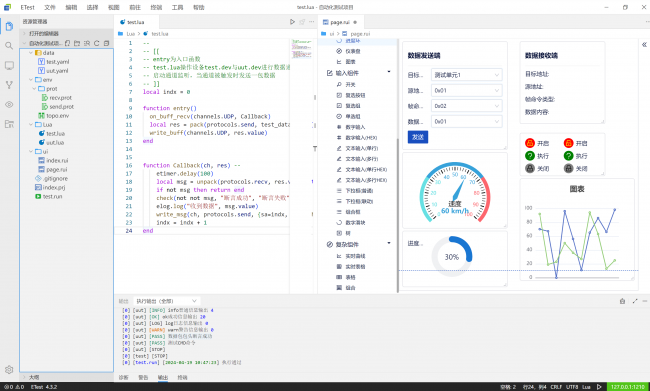The width and height of the screenshot is (650, 391).
Task: Open the source control branch icon
Action: (x=9, y=85)
